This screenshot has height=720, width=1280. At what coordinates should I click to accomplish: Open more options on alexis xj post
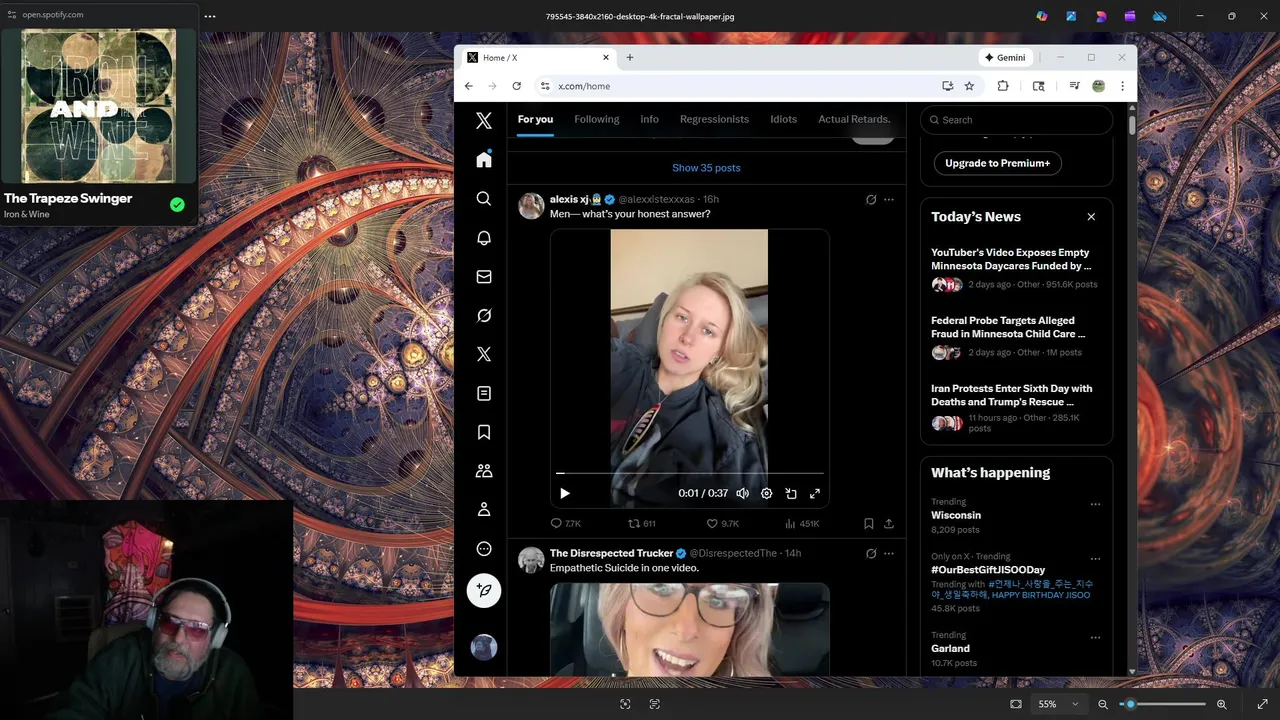click(x=889, y=199)
